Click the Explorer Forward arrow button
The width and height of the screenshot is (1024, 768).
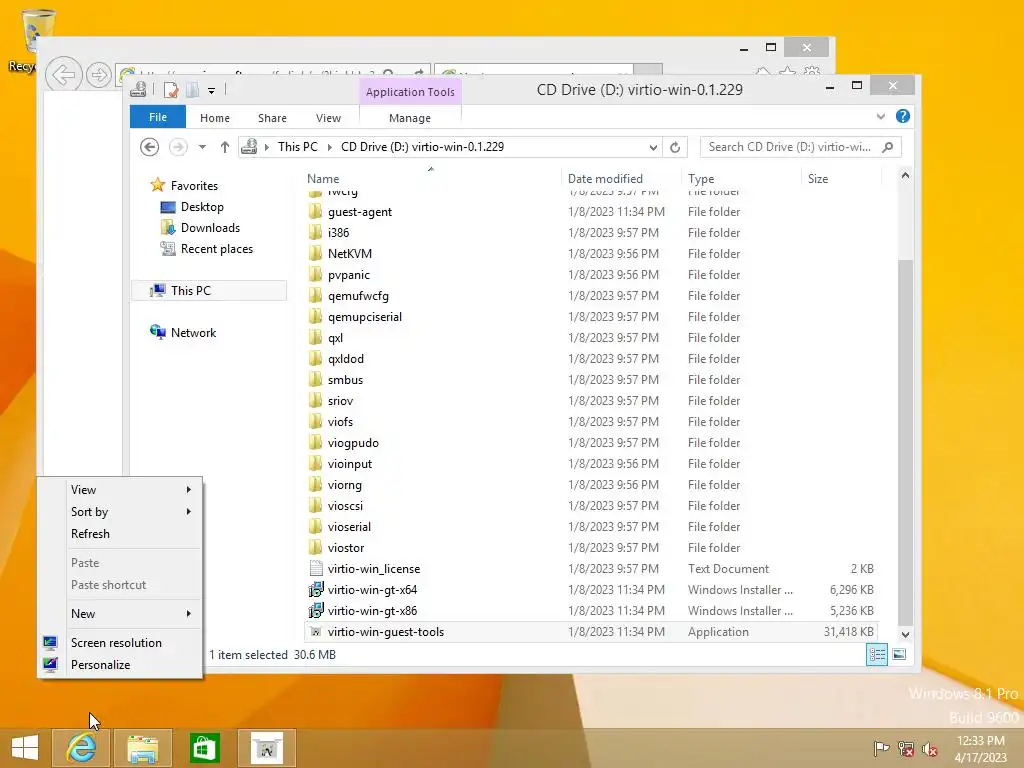click(x=178, y=147)
